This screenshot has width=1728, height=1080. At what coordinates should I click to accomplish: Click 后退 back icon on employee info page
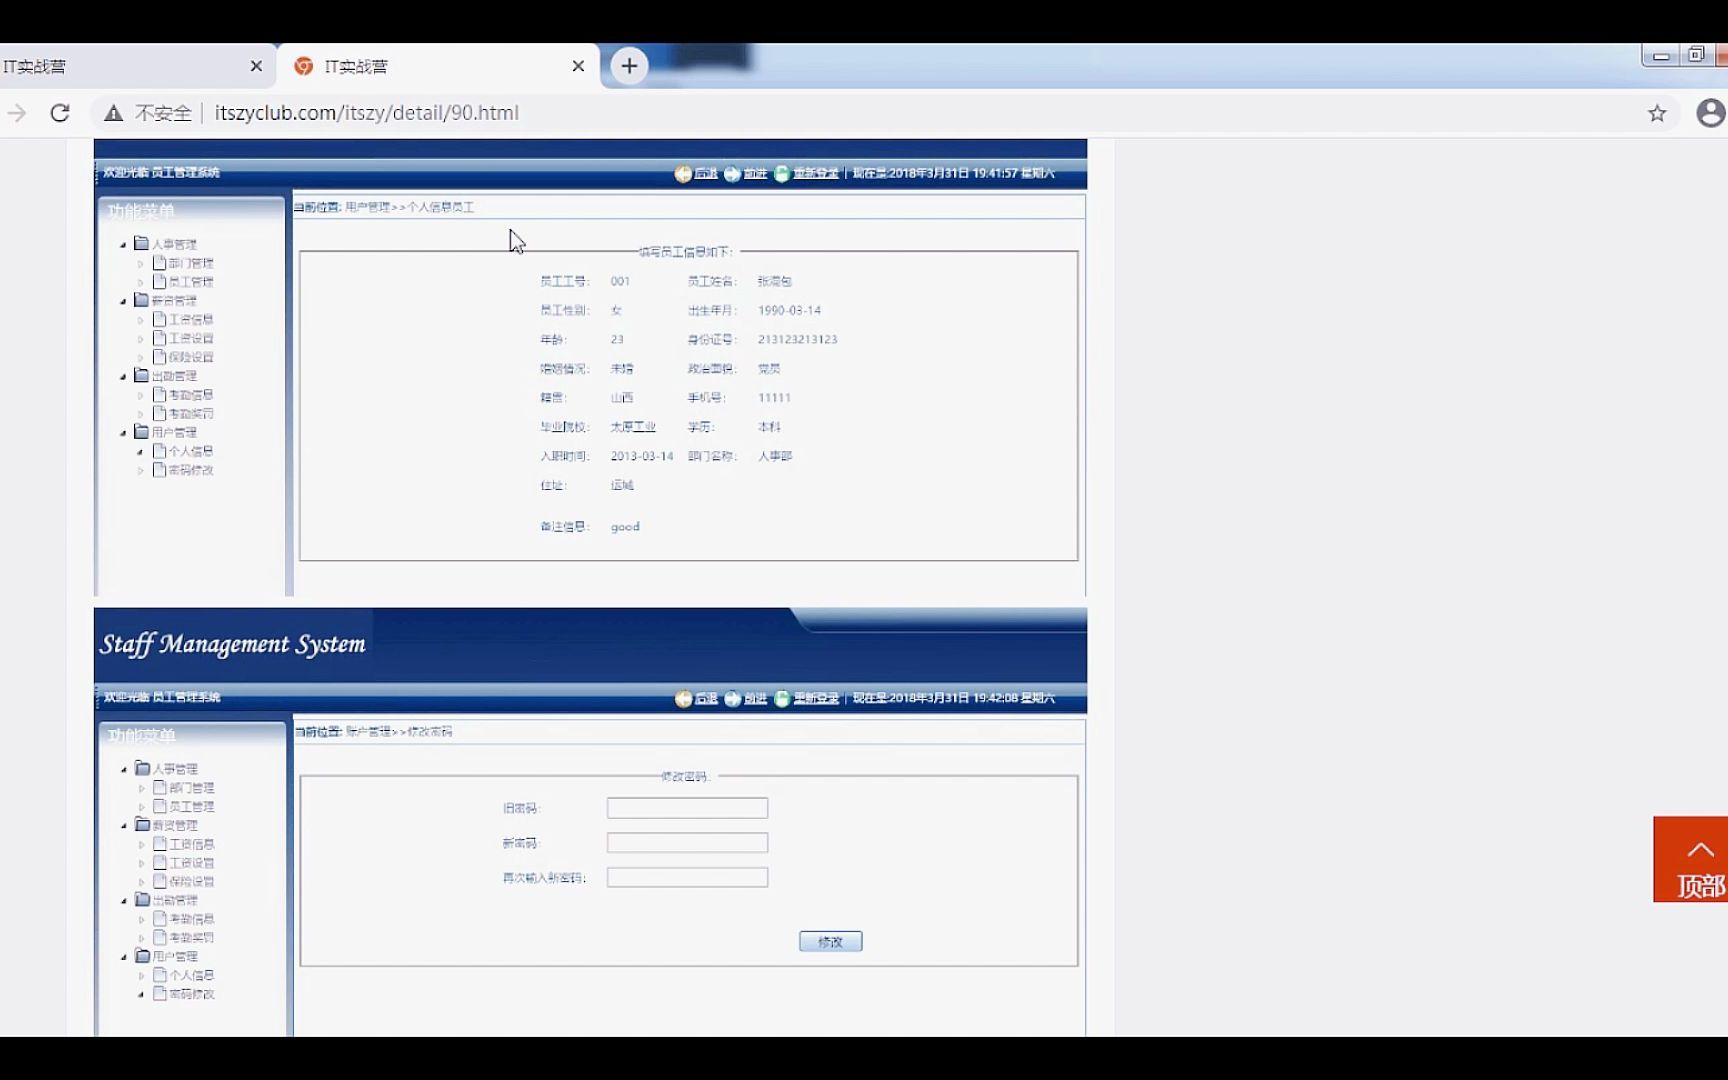pyautogui.click(x=683, y=174)
